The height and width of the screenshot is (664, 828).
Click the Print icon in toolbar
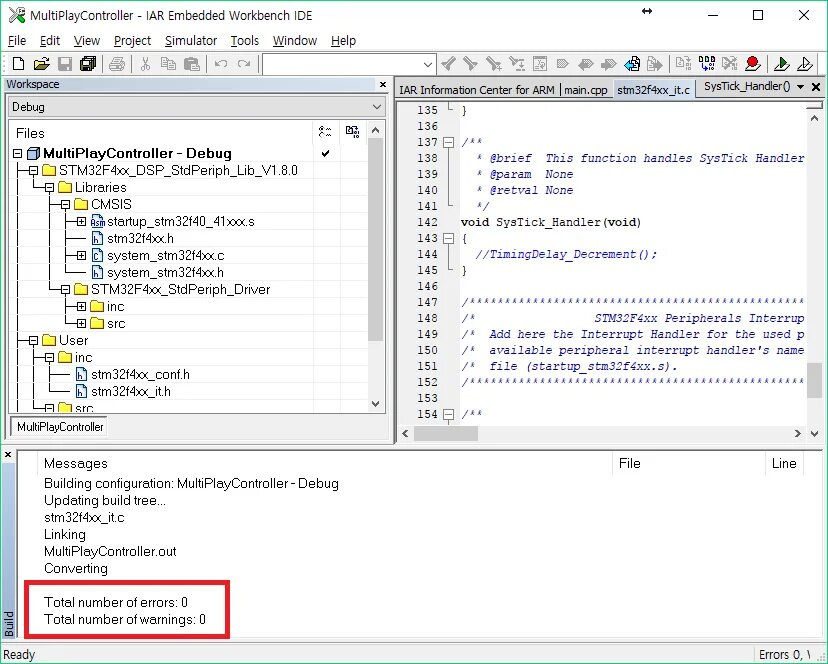(x=117, y=64)
